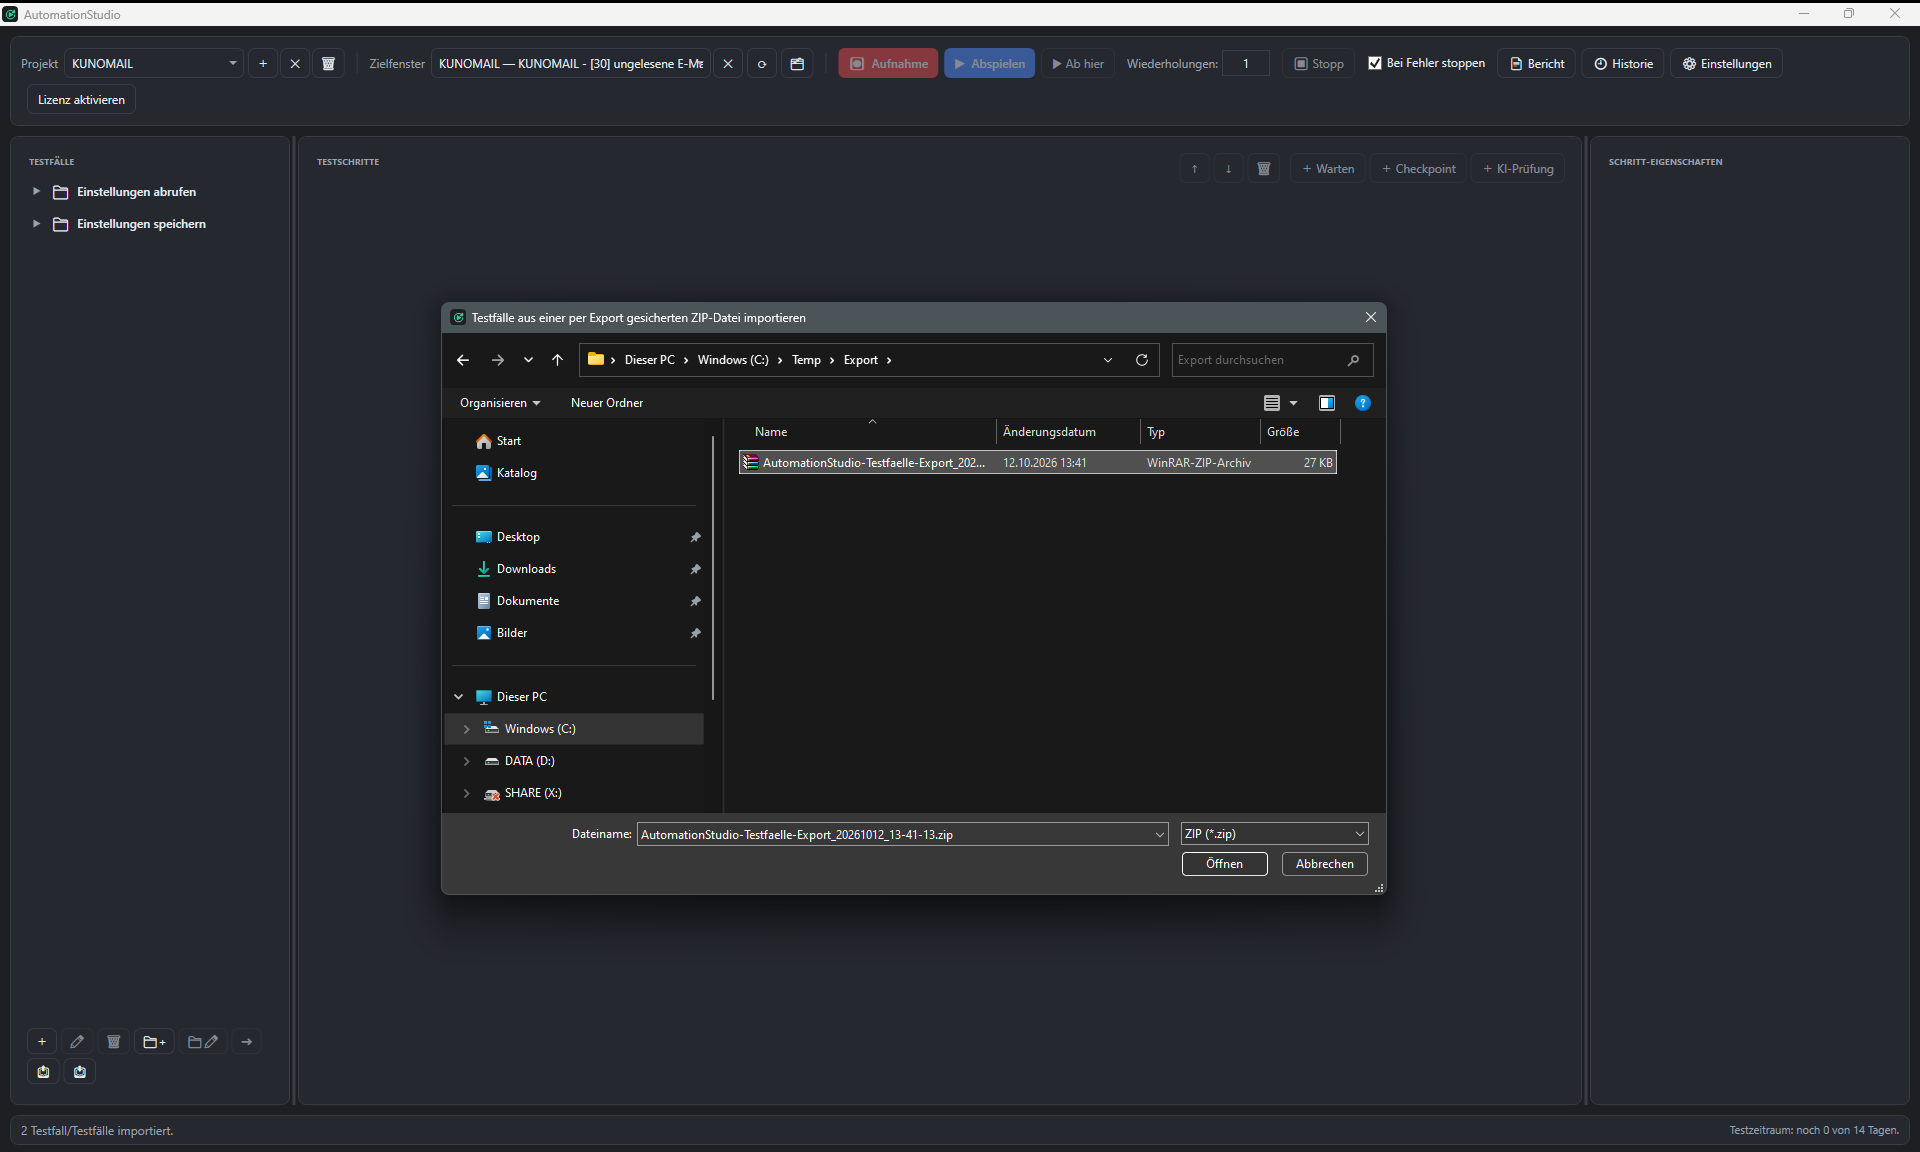Click the Öffnen button
1920x1152 pixels.
[x=1224, y=864]
